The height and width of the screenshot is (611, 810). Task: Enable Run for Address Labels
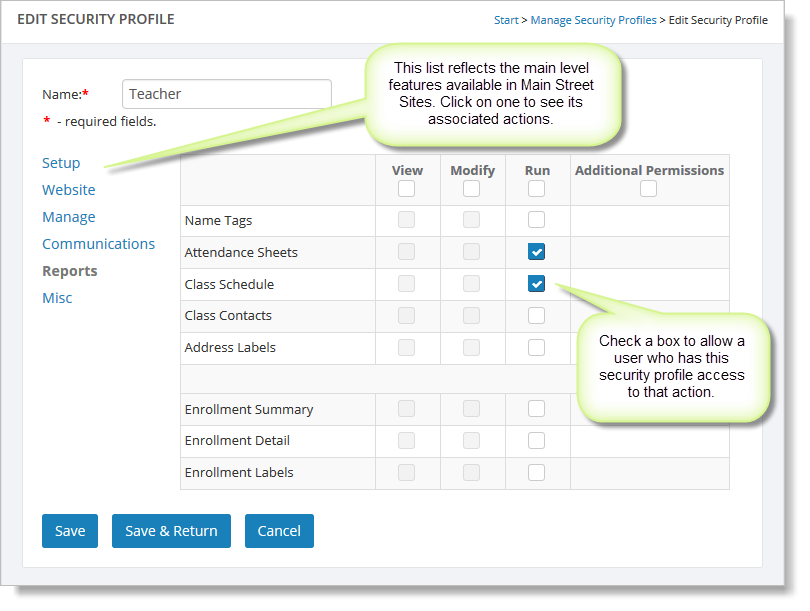click(537, 348)
